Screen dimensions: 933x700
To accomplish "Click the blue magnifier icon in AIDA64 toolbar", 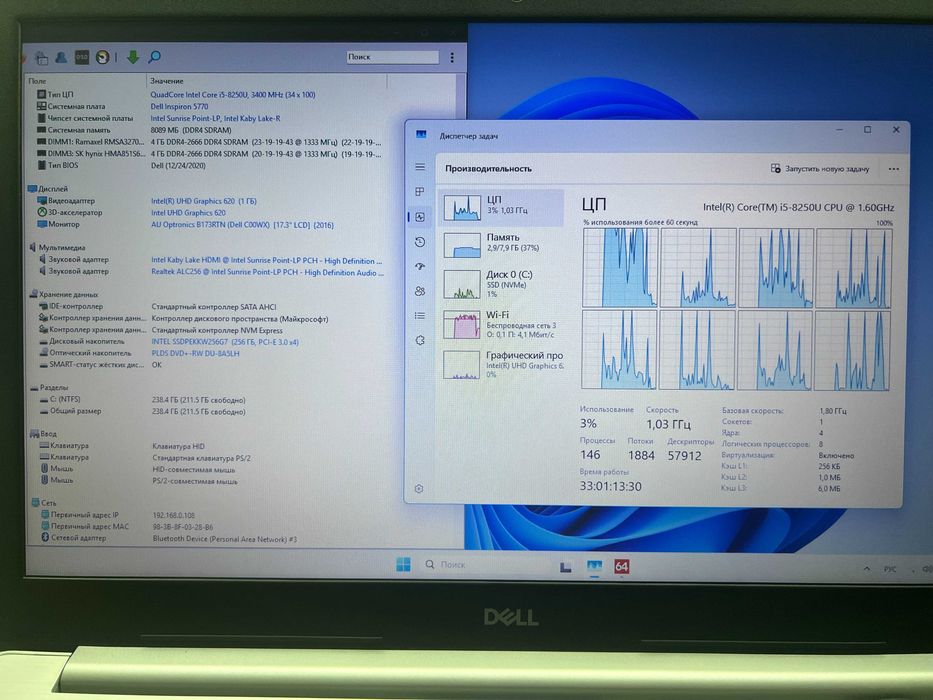I will (154, 57).
